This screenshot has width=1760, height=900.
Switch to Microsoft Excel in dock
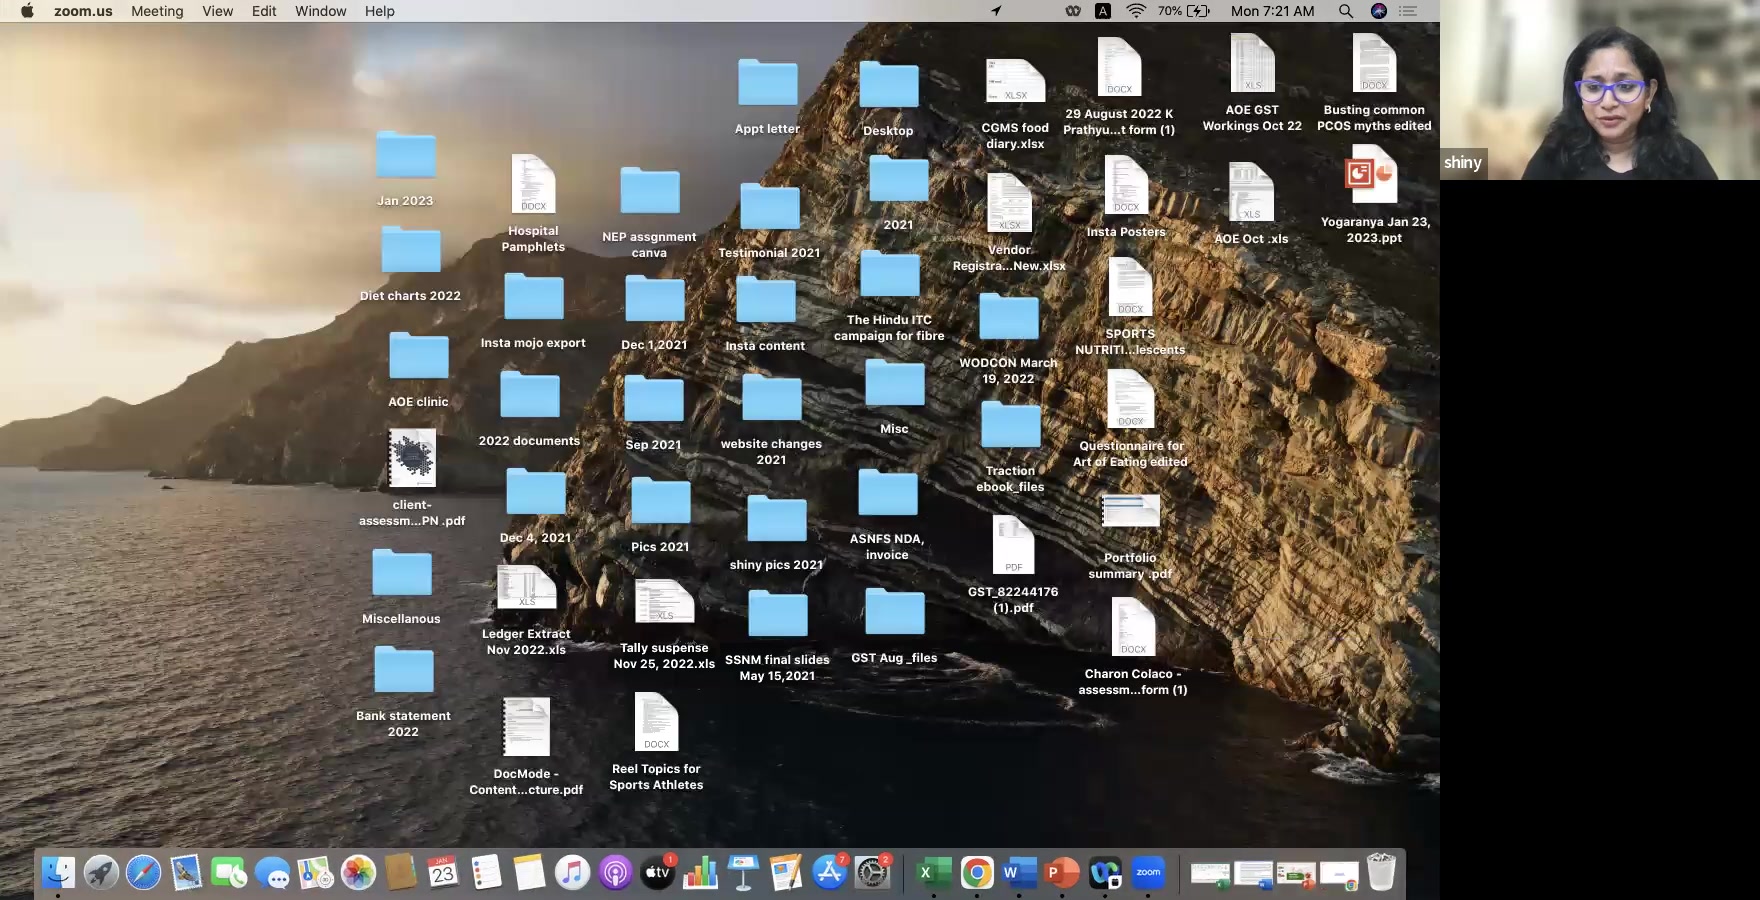tap(933, 873)
